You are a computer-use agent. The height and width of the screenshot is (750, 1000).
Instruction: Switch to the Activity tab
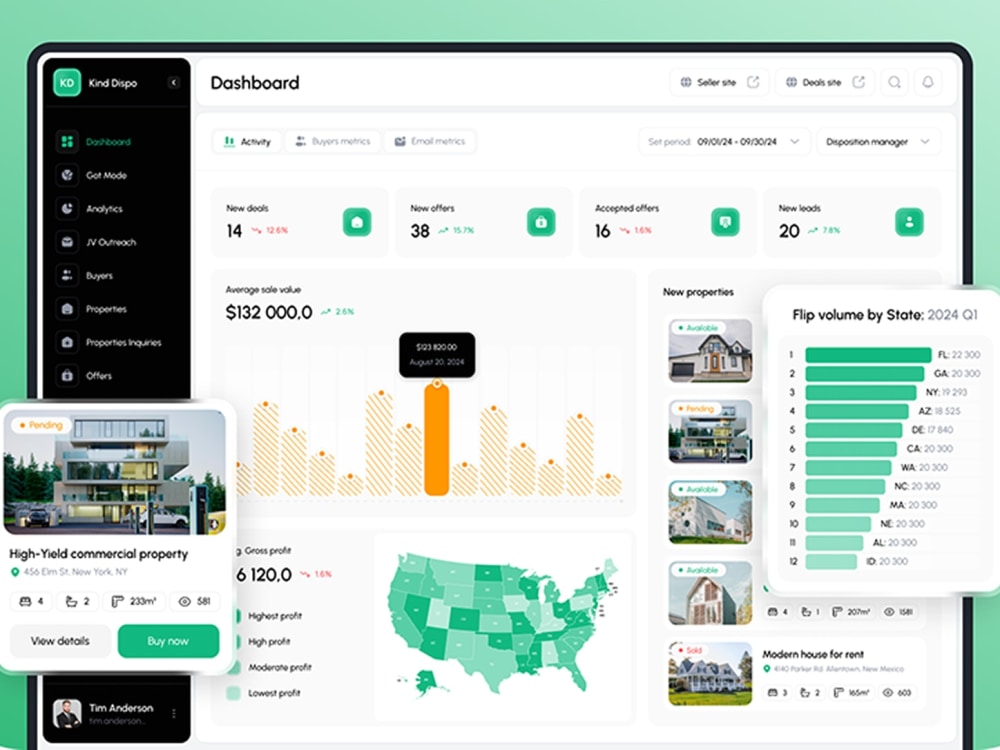(x=247, y=142)
